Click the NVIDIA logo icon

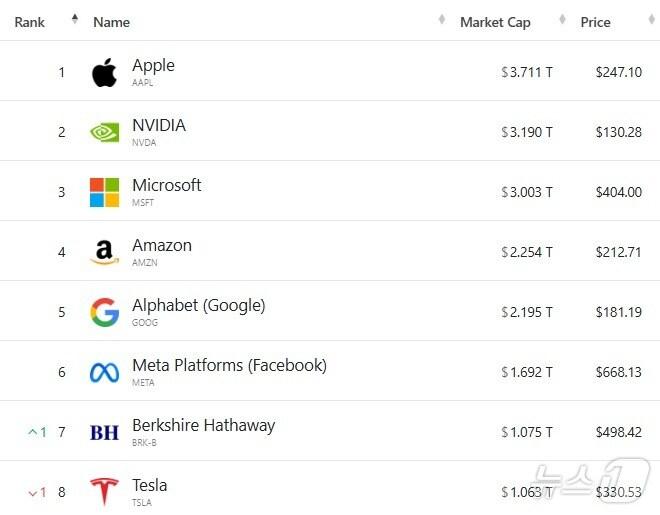pyautogui.click(x=104, y=132)
